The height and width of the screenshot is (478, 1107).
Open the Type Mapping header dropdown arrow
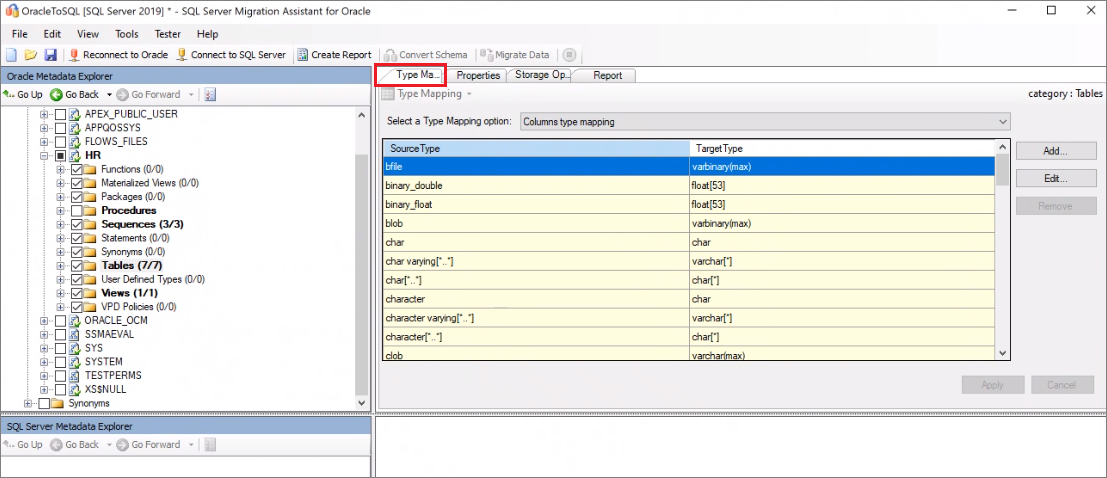click(x=467, y=94)
